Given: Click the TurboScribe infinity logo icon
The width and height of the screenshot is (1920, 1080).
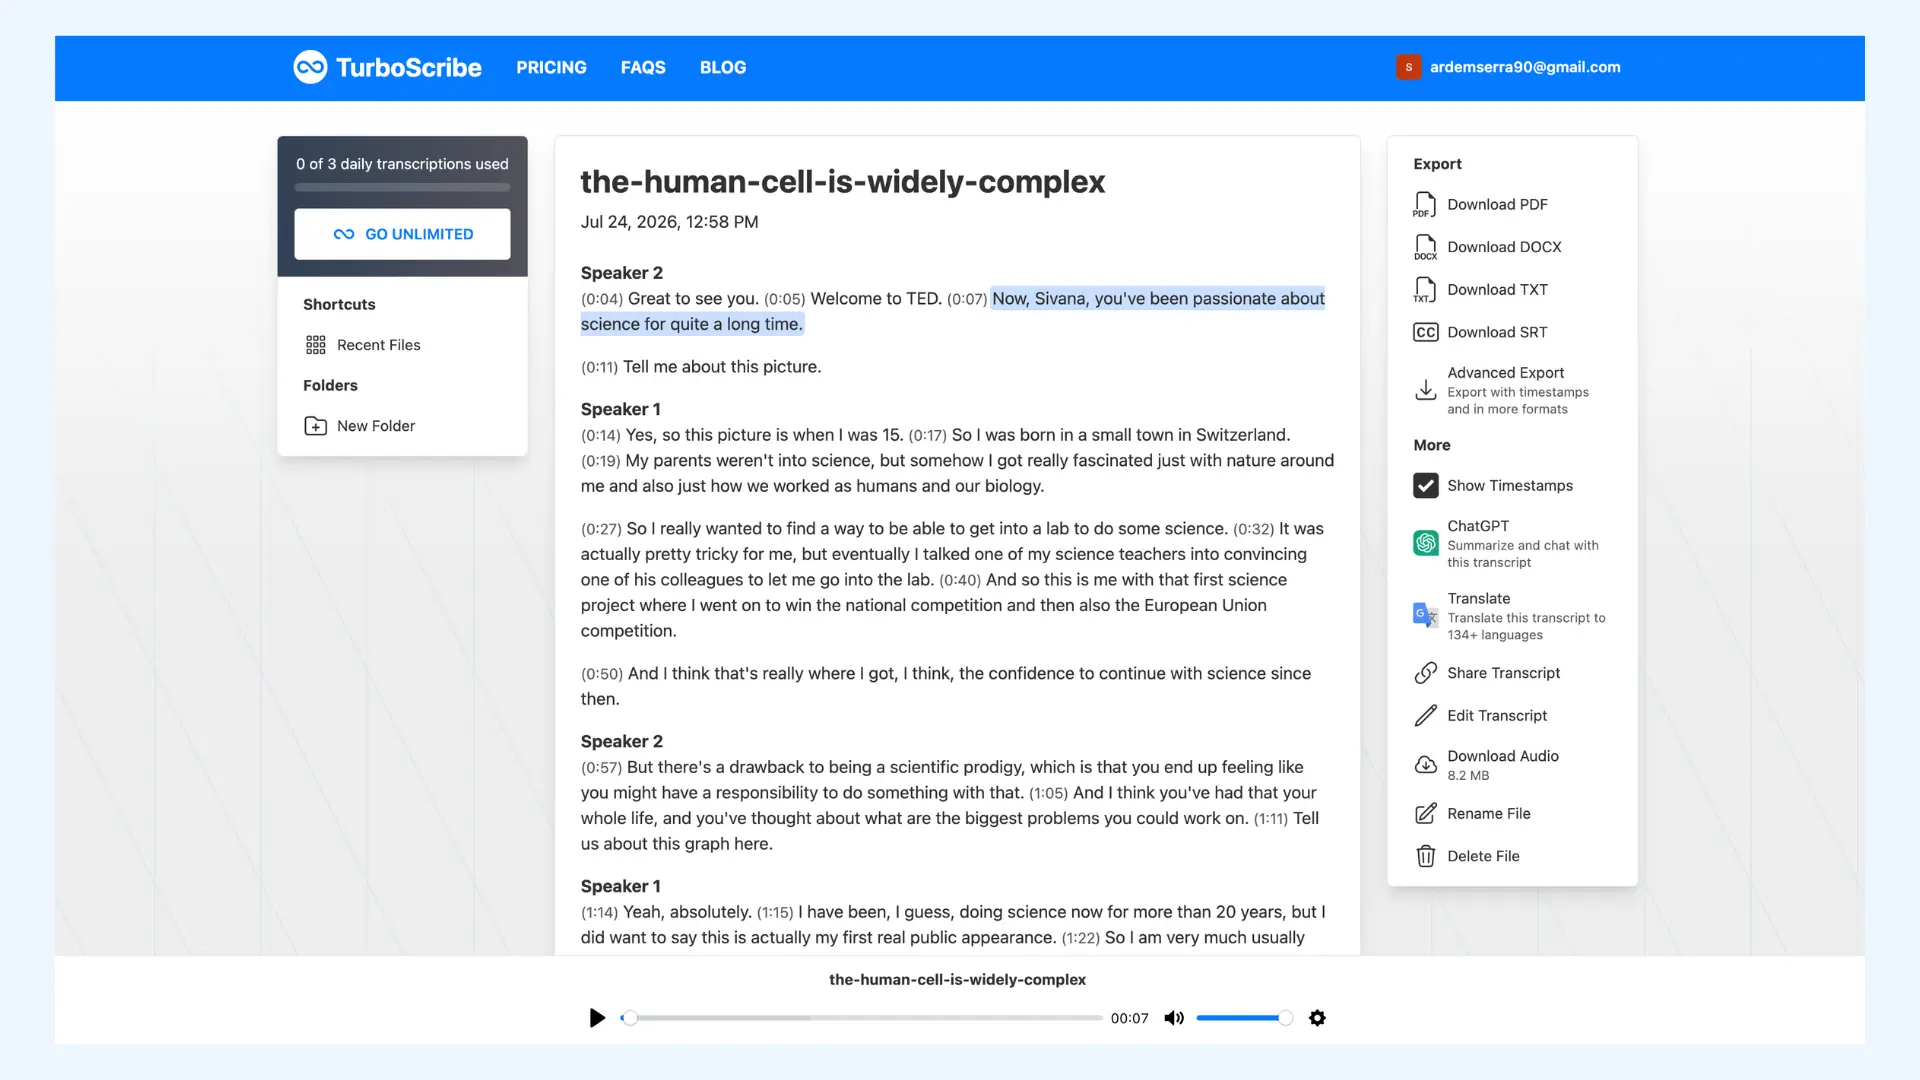Looking at the screenshot, I should (310, 67).
